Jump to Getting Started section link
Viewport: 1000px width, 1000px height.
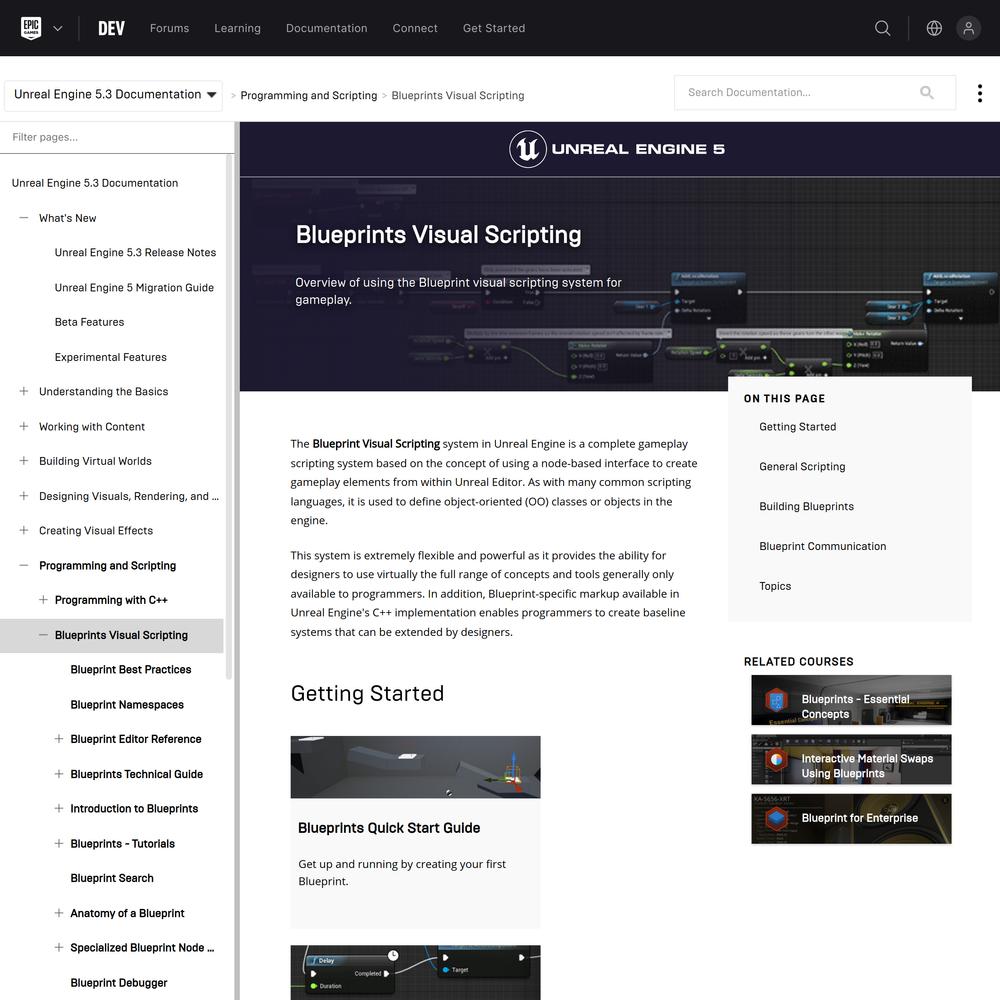[x=797, y=427]
